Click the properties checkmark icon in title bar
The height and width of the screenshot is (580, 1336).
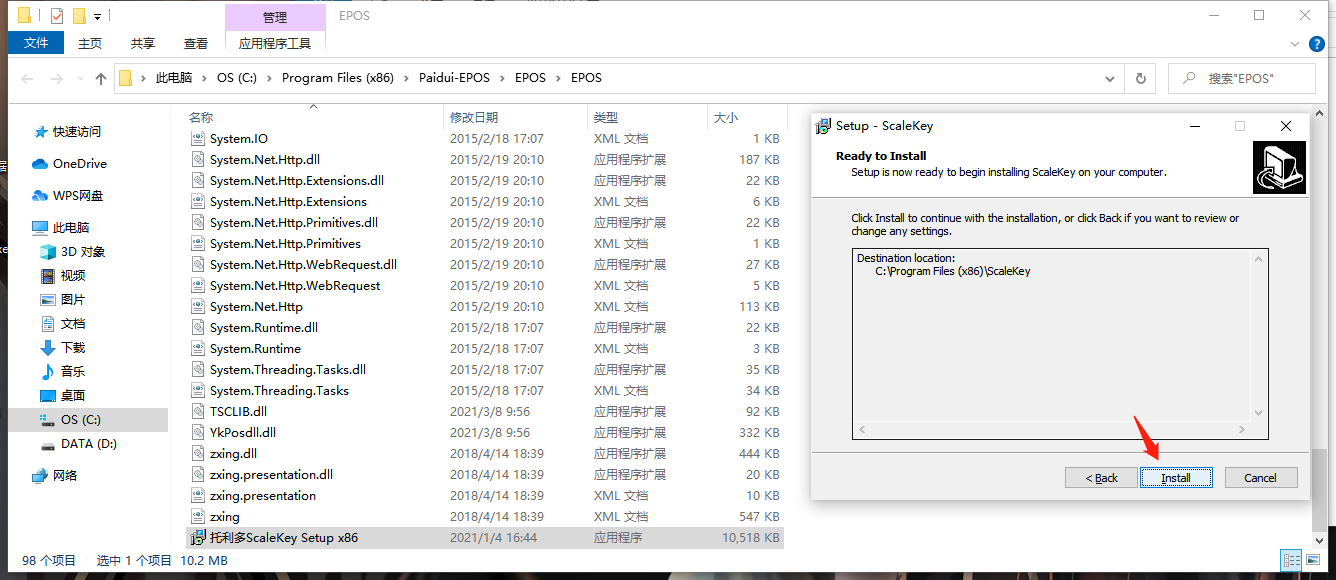point(56,16)
